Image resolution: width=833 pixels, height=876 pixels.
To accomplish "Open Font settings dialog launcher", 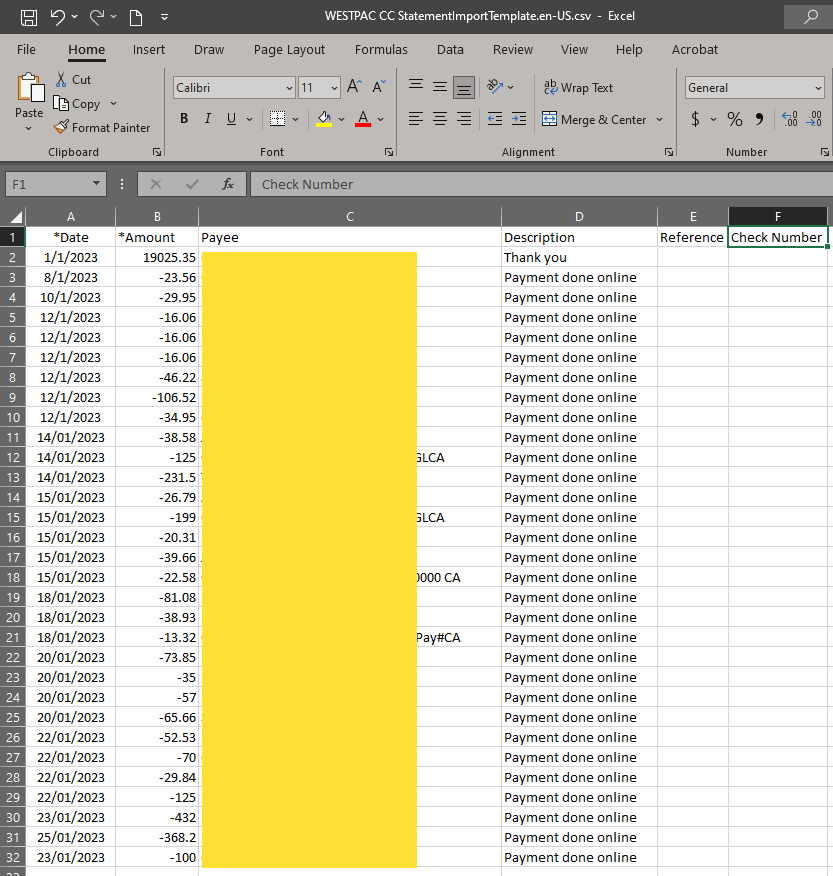I will point(389,152).
